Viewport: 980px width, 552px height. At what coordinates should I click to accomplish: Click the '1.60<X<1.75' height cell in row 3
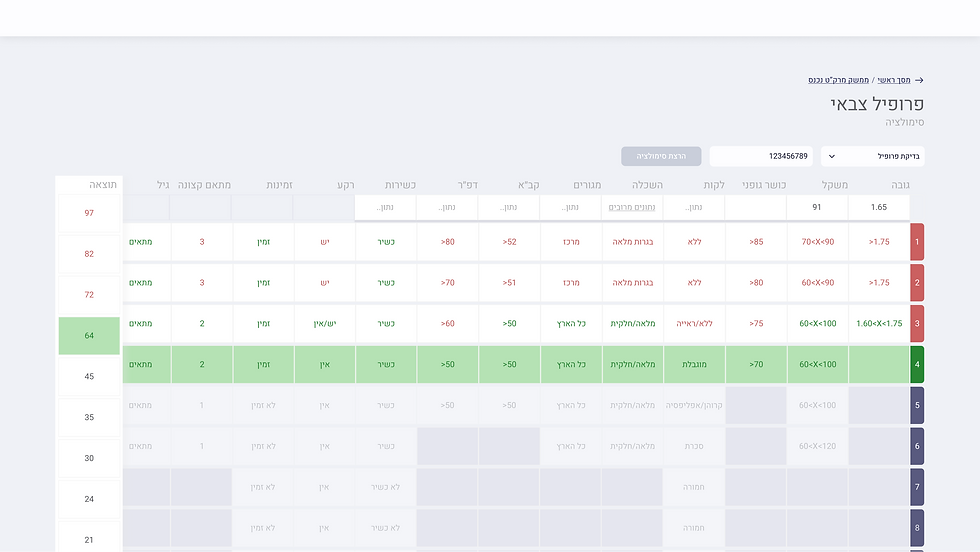(879, 323)
